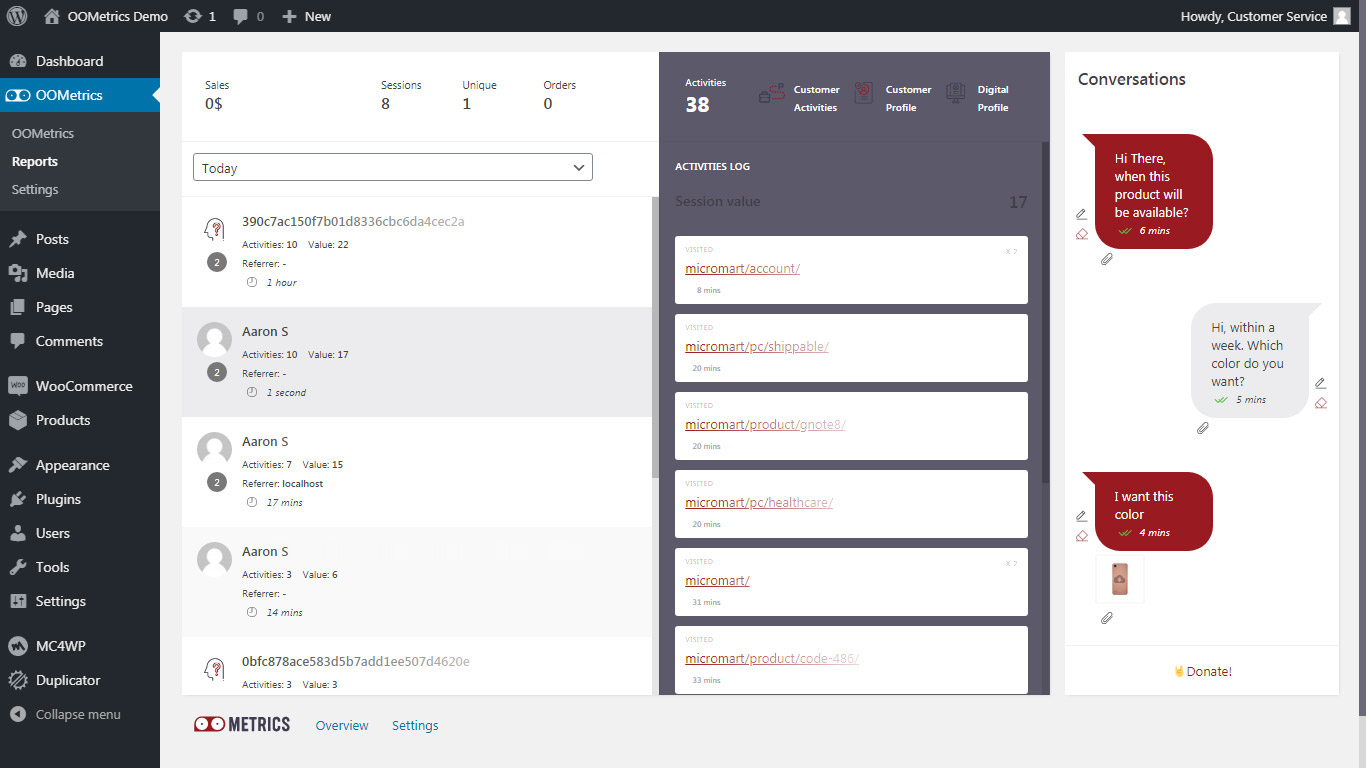This screenshot has width=1366, height=768.
Task: Click the Duplicator gear icon
Action: click(18, 680)
